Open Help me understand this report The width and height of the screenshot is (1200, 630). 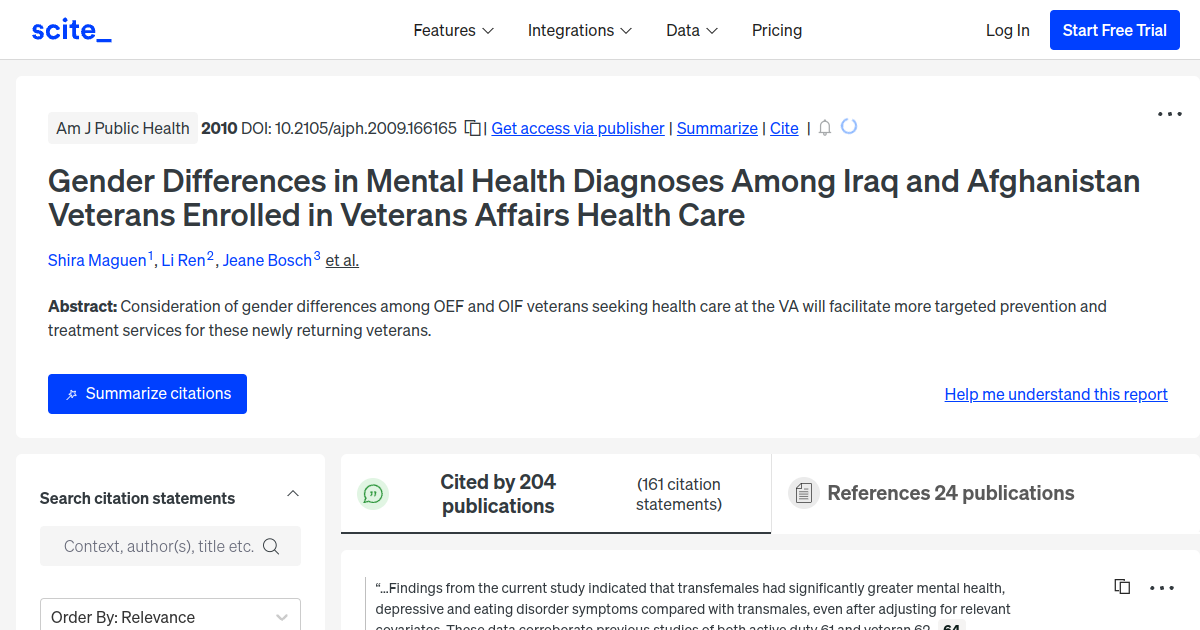[x=1056, y=394]
